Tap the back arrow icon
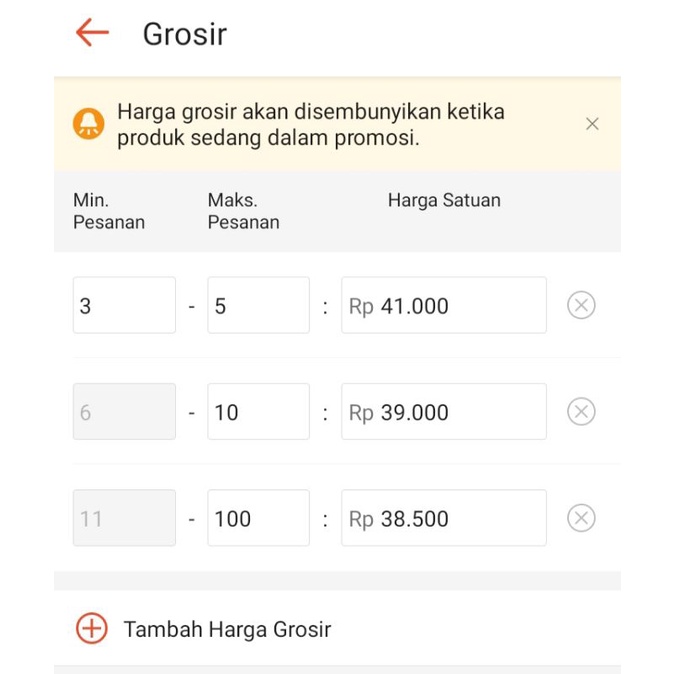This screenshot has width=674, height=674. 92,33
